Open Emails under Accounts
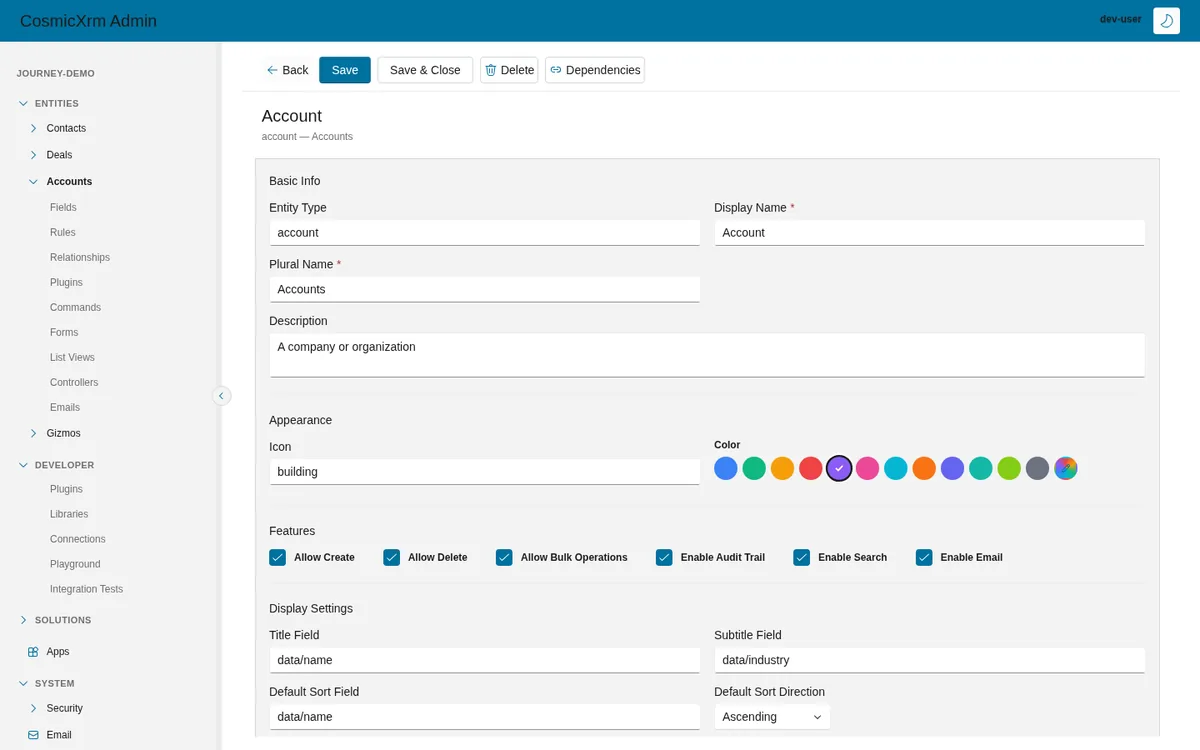This screenshot has width=1200, height=750. pos(65,407)
